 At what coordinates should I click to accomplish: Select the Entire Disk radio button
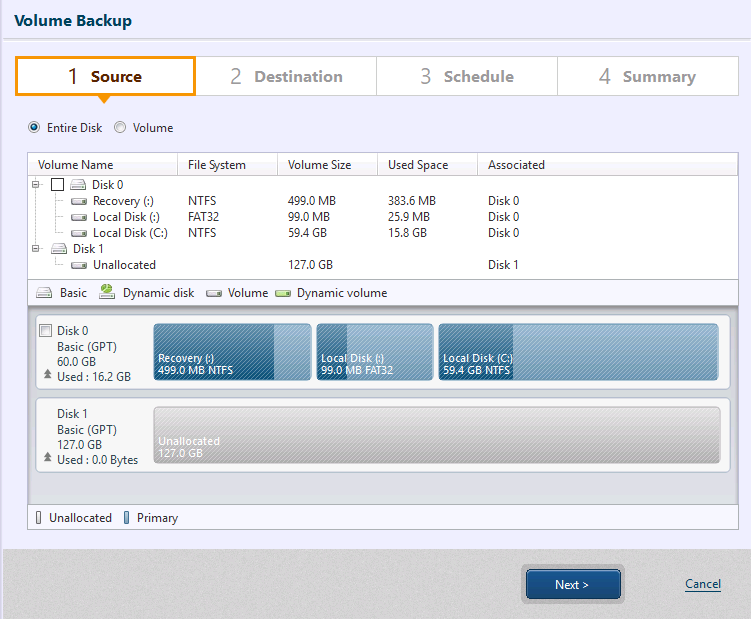[34, 128]
